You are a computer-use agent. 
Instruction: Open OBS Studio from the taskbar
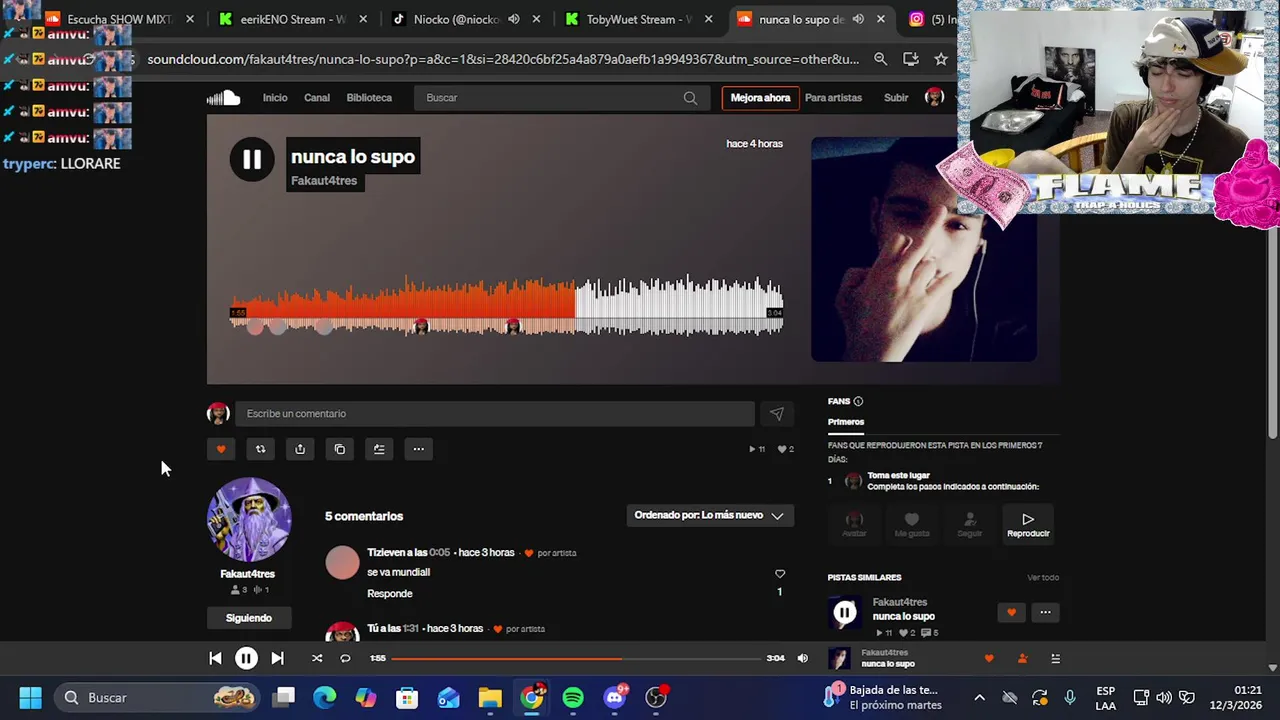point(656,697)
